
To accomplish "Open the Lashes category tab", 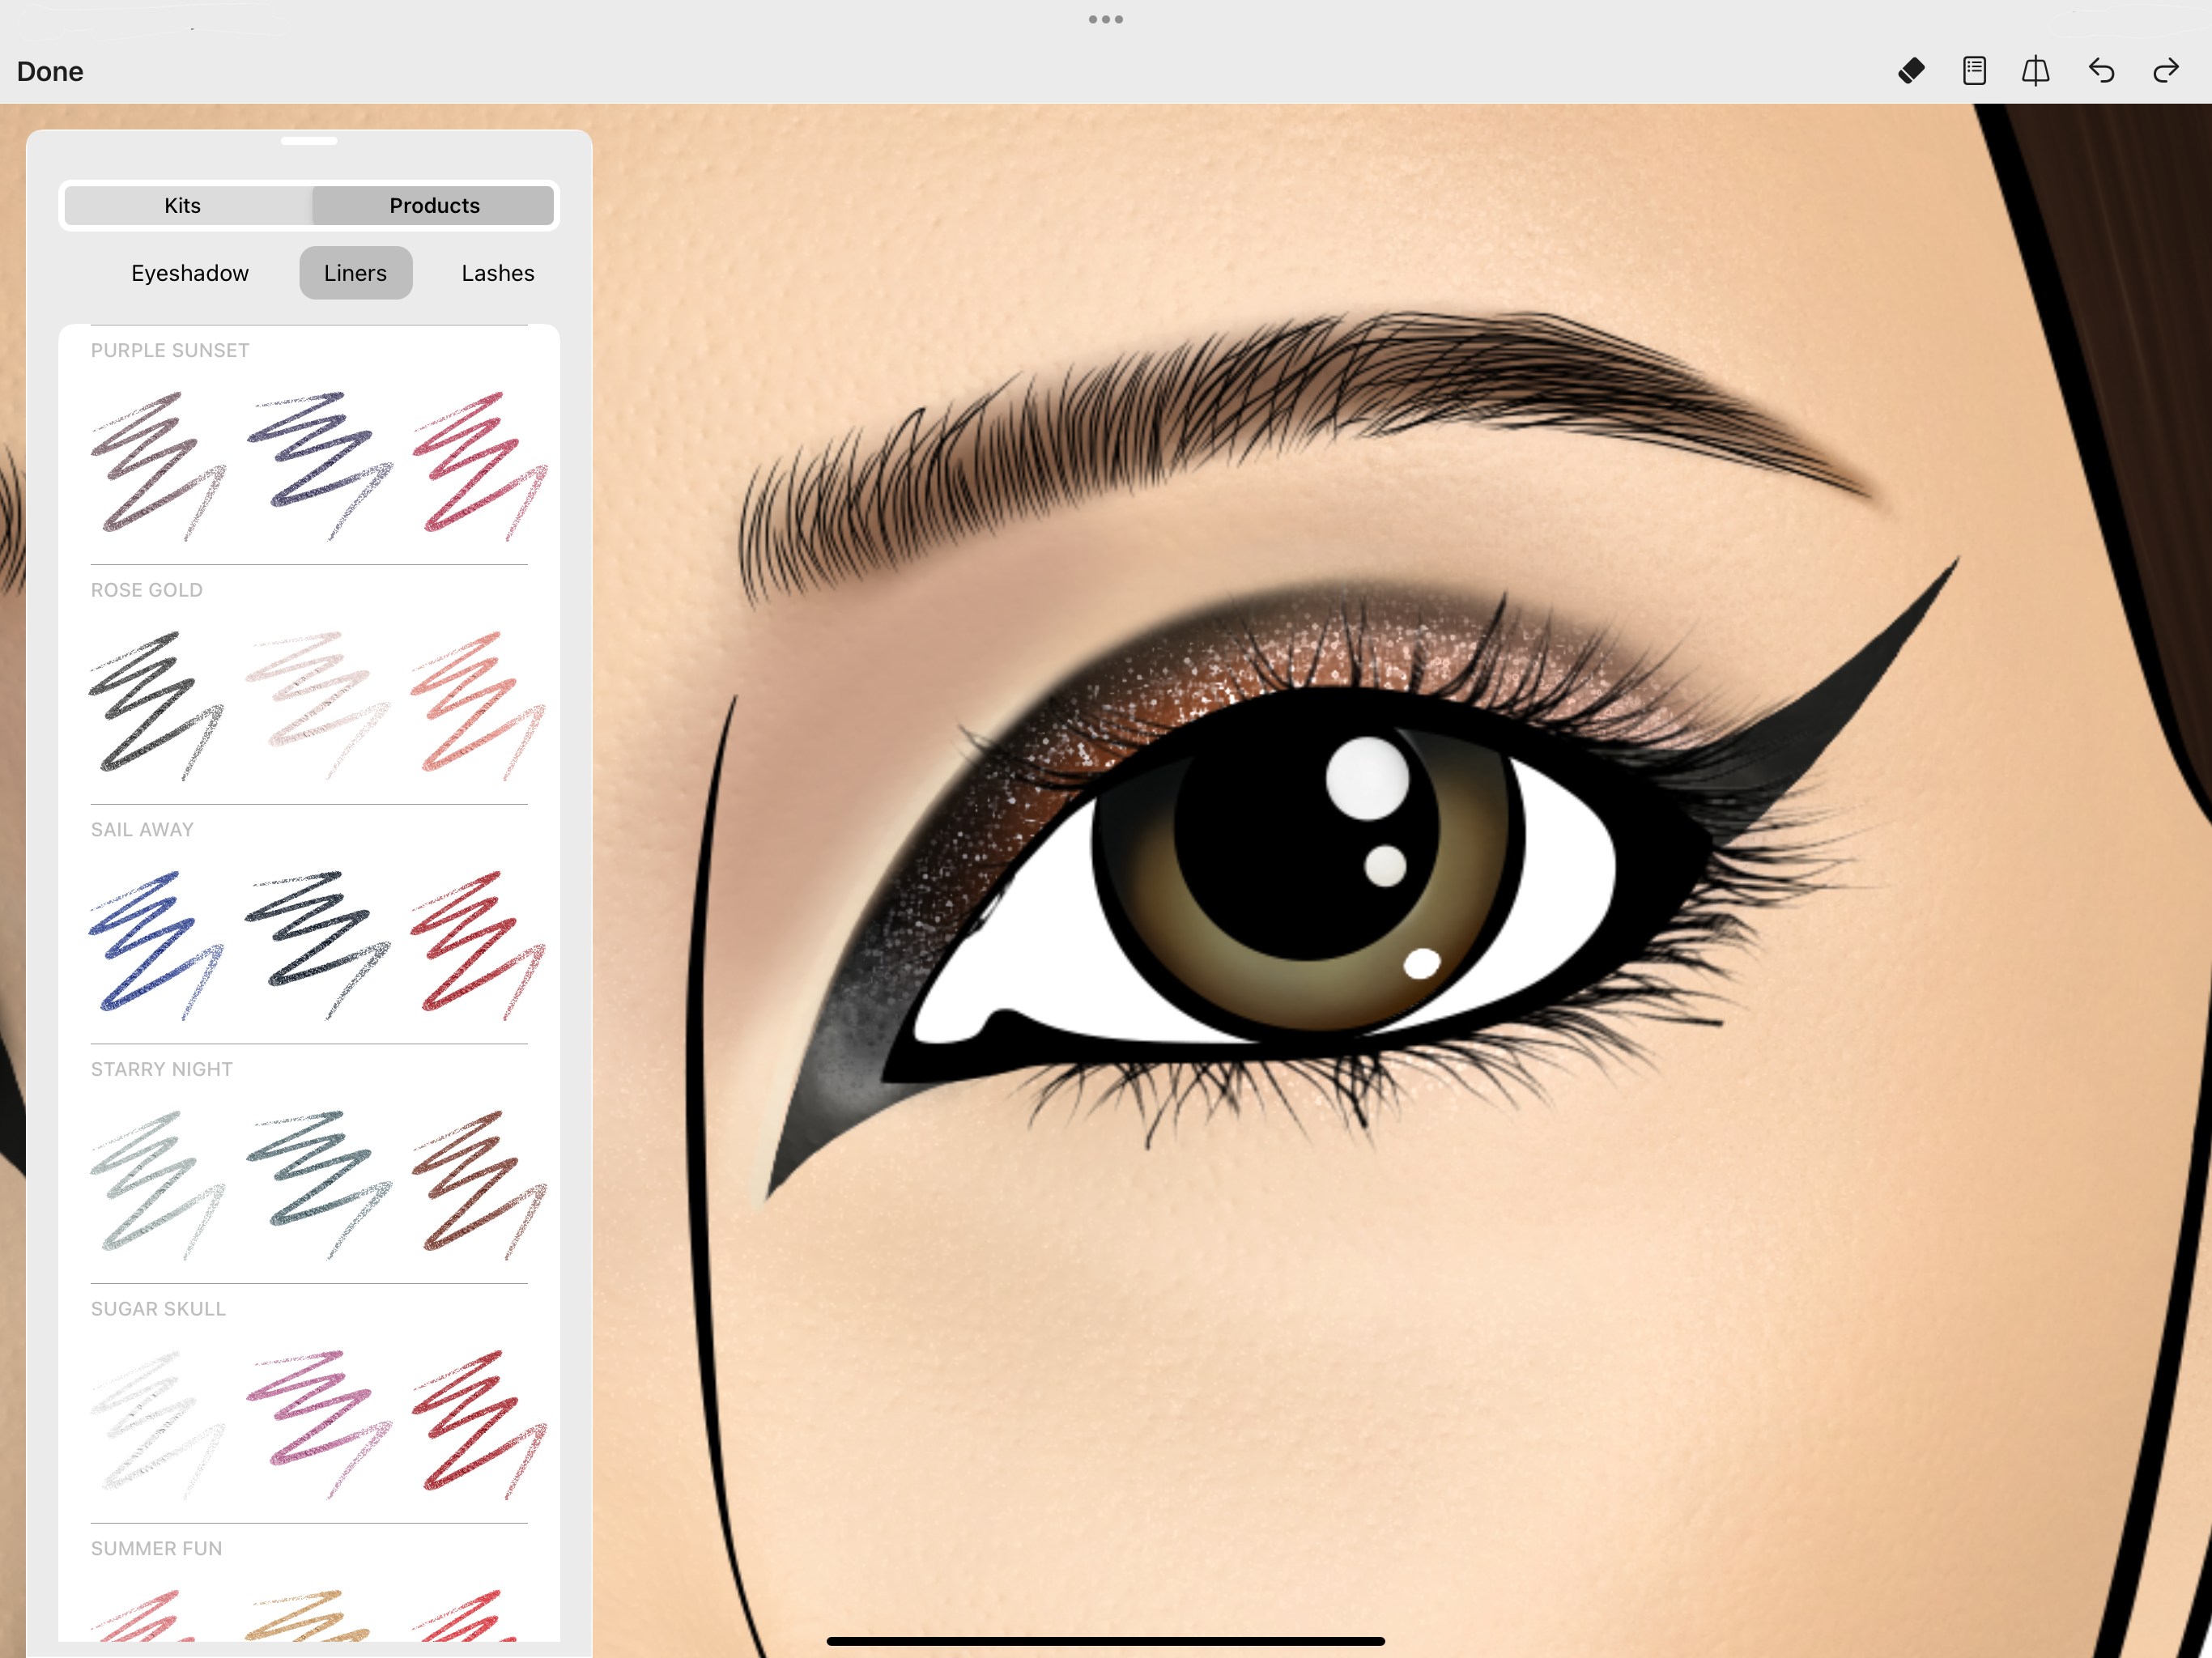I will pos(497,273).
